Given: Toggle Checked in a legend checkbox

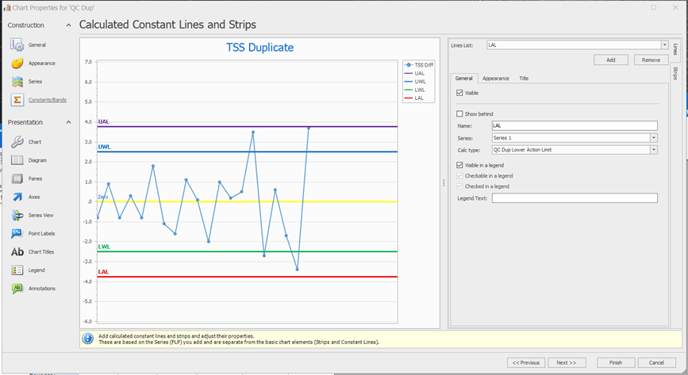Looking at the screenshot, I should click(x=459, y=186).
